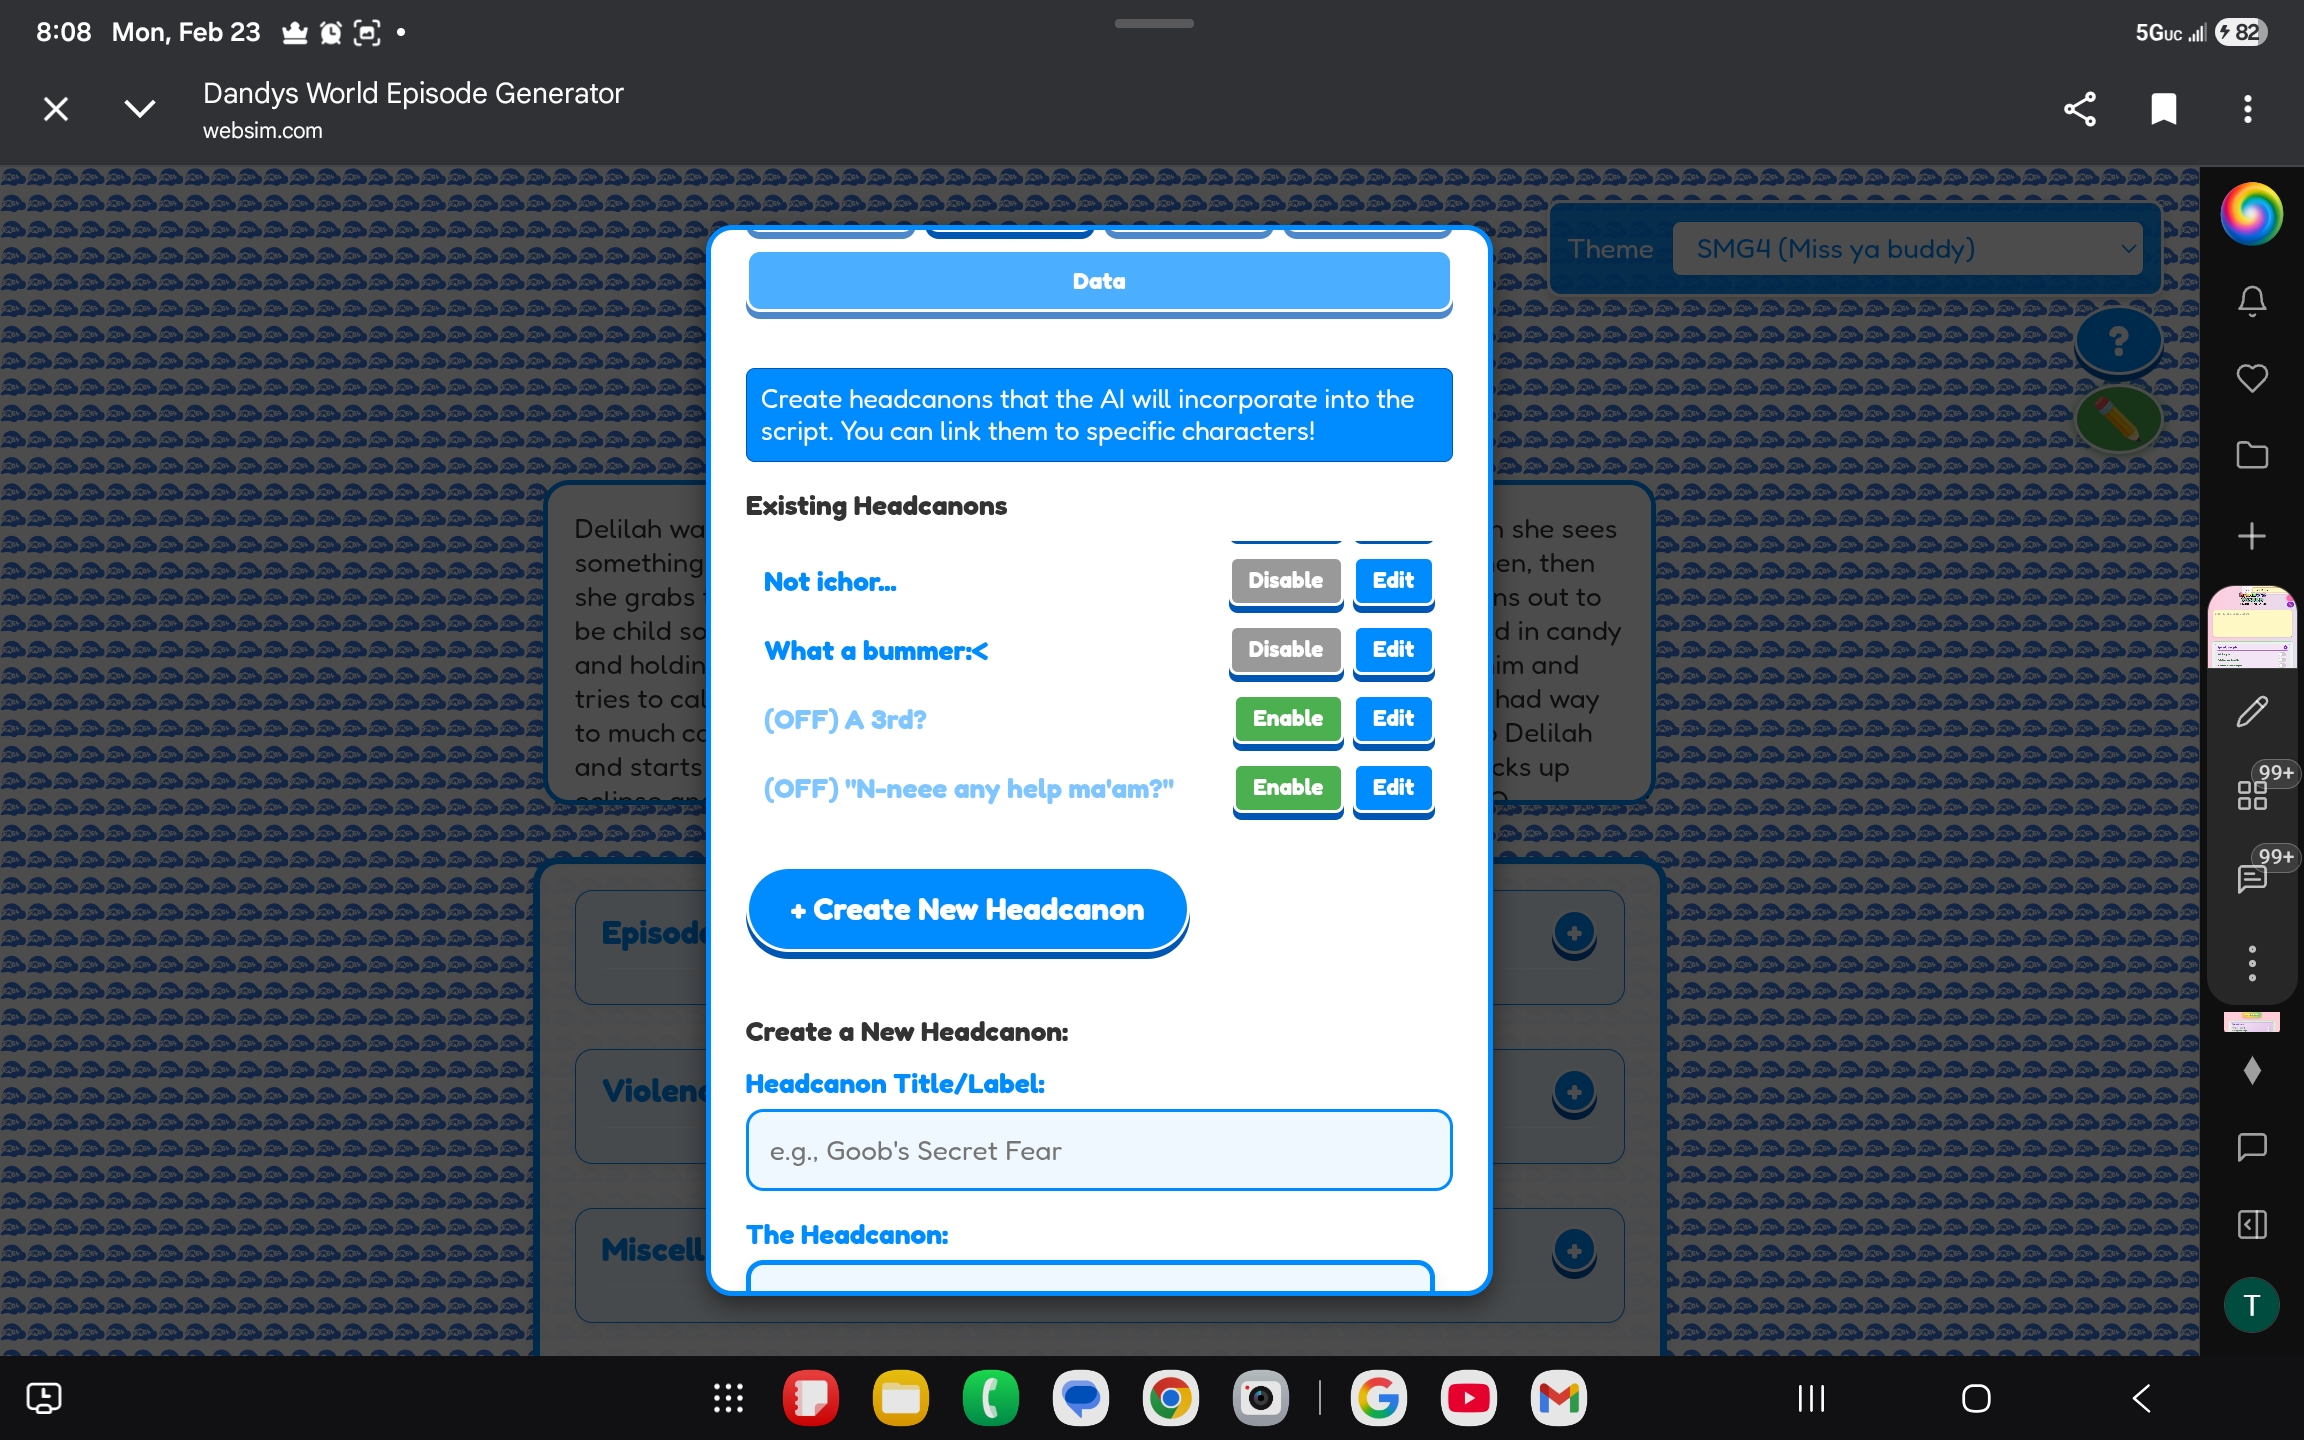Open the Theme dropdown showing SMG4
2304x1440 pixels.
[1906, 249]
